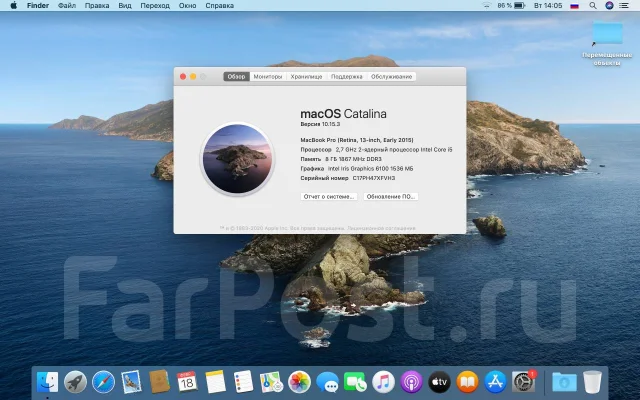640x400 pixels.
Task: Open System Preferences with update badge
Action: pos(524,382)
